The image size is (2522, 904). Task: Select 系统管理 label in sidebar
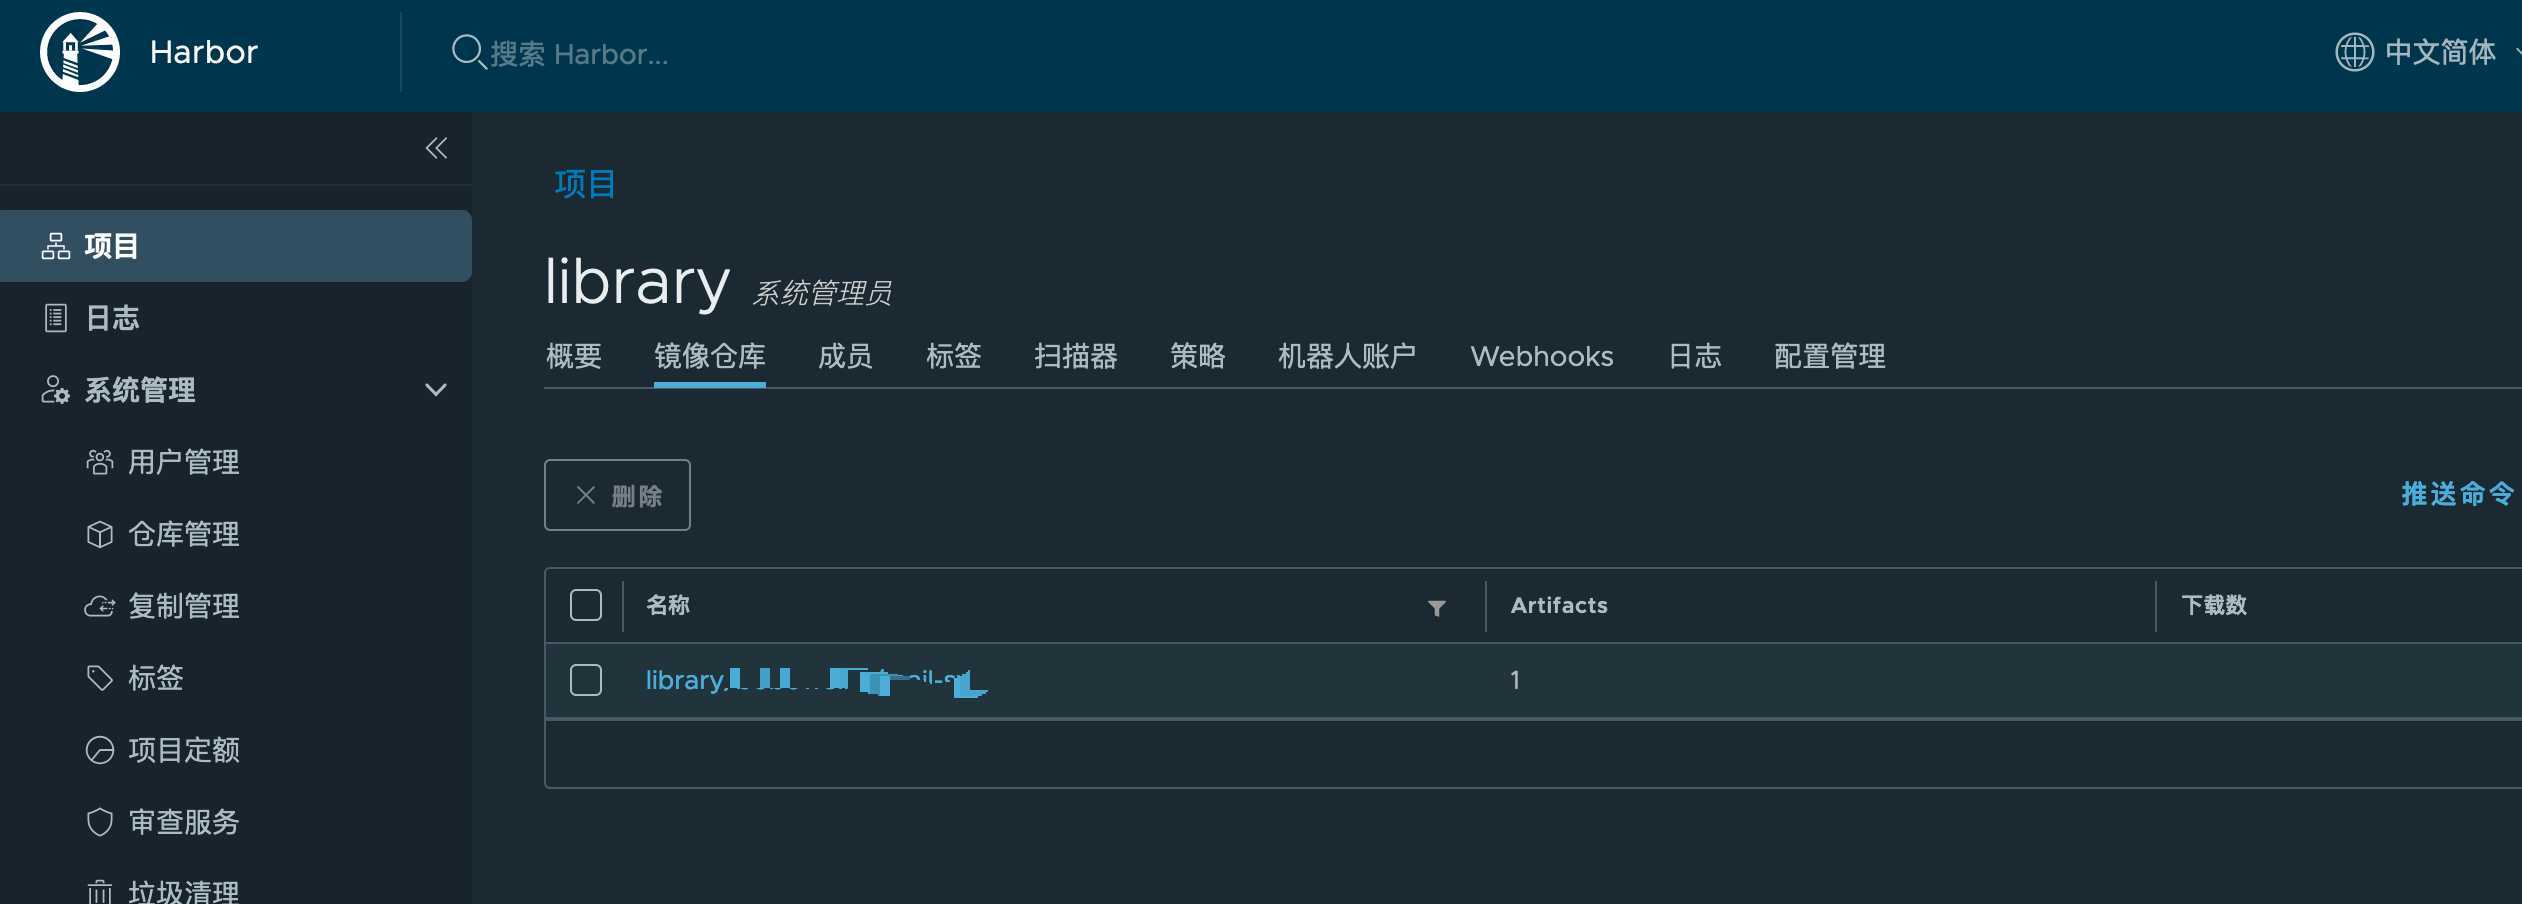pos(140,390)
